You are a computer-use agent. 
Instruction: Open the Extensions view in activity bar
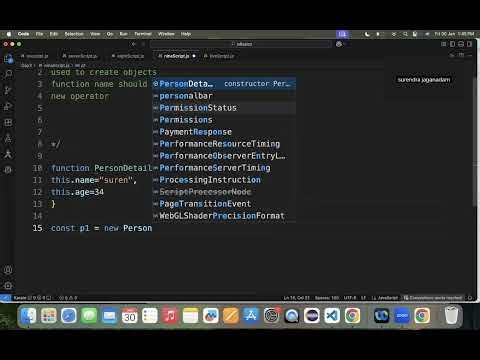click(8, 122)
